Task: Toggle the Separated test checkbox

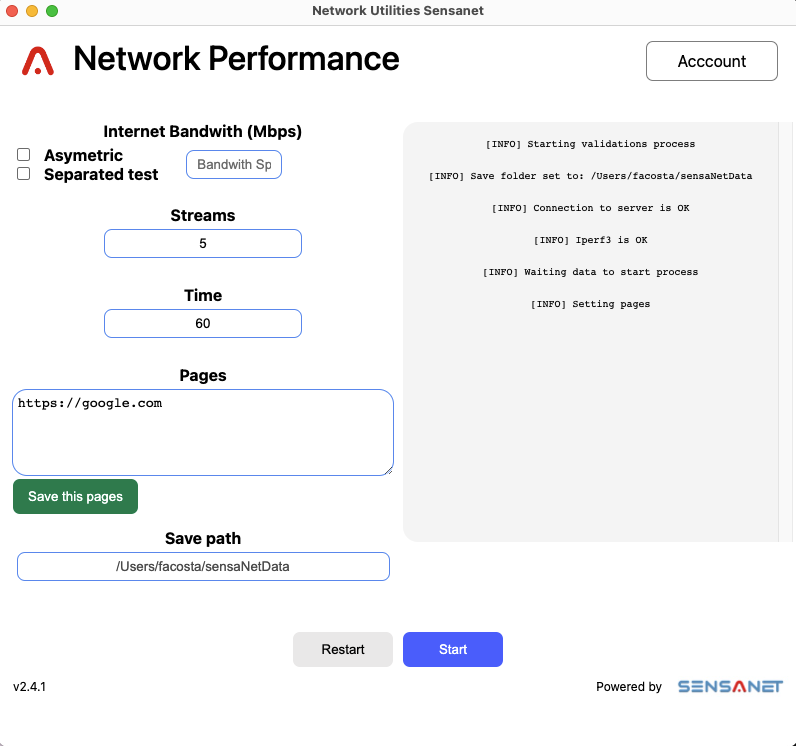Action: (23, 174)
